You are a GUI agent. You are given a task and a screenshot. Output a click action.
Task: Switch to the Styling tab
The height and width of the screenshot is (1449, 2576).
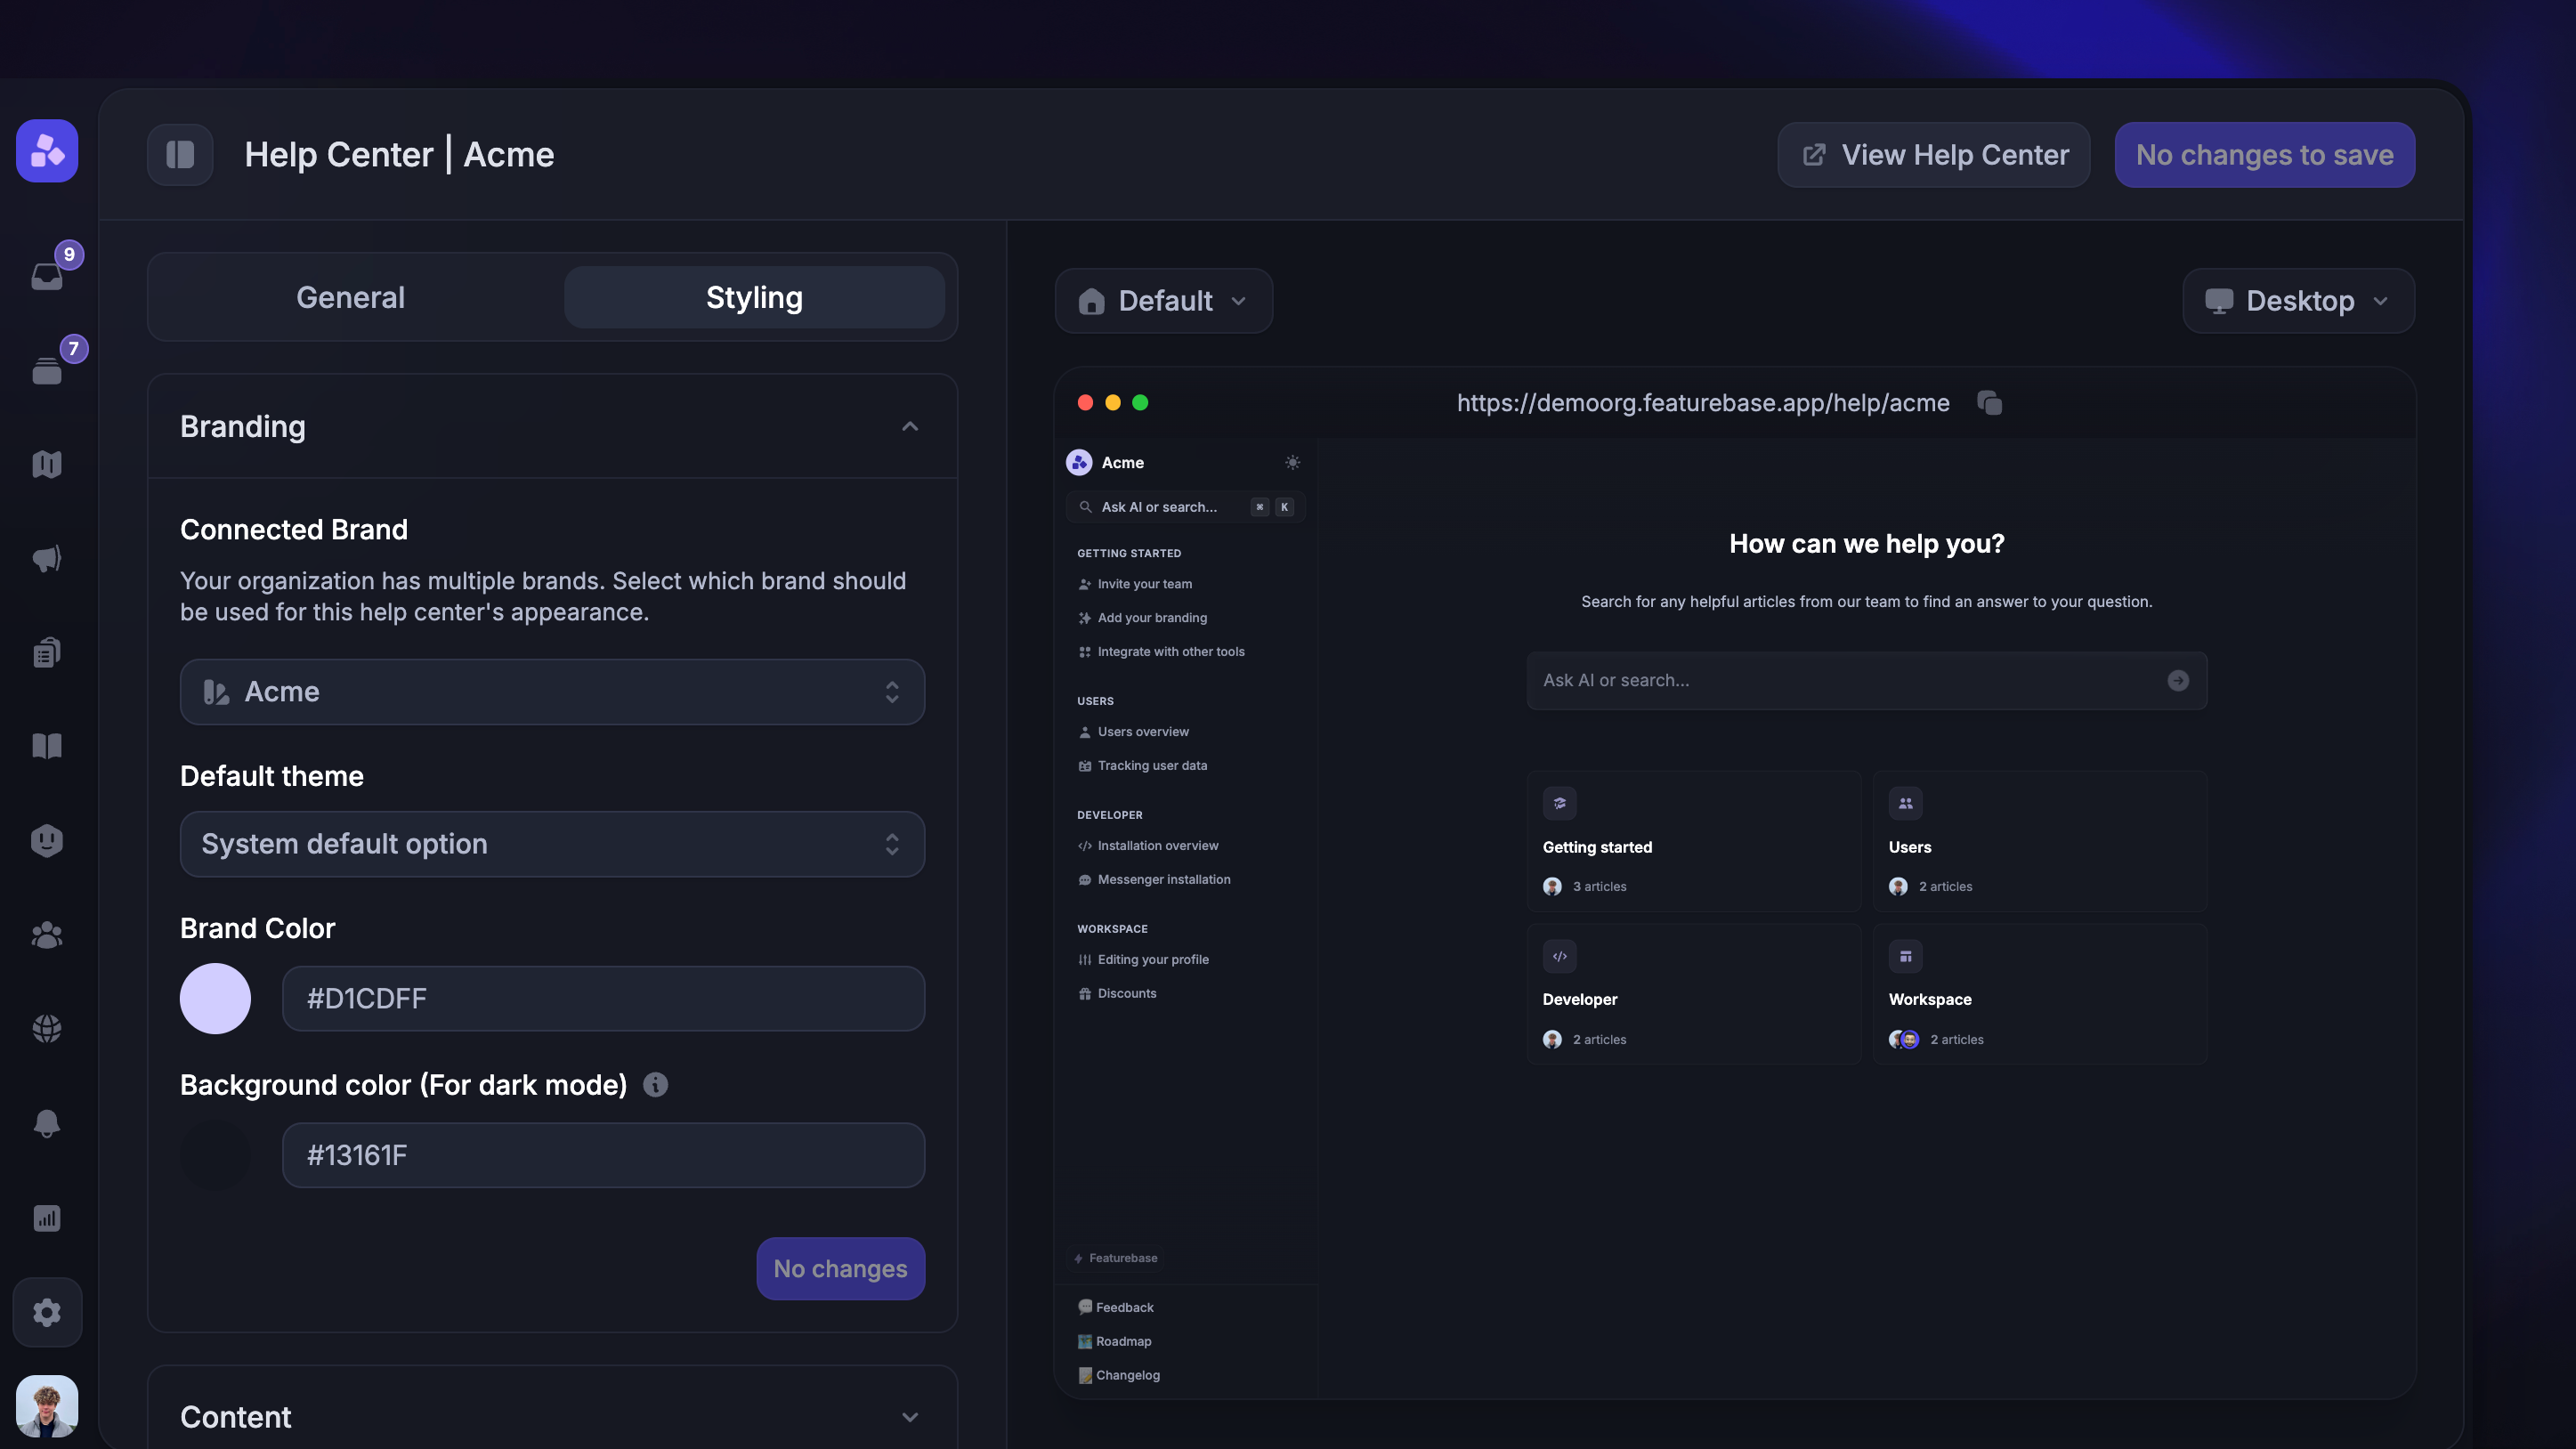click(755, 297)
